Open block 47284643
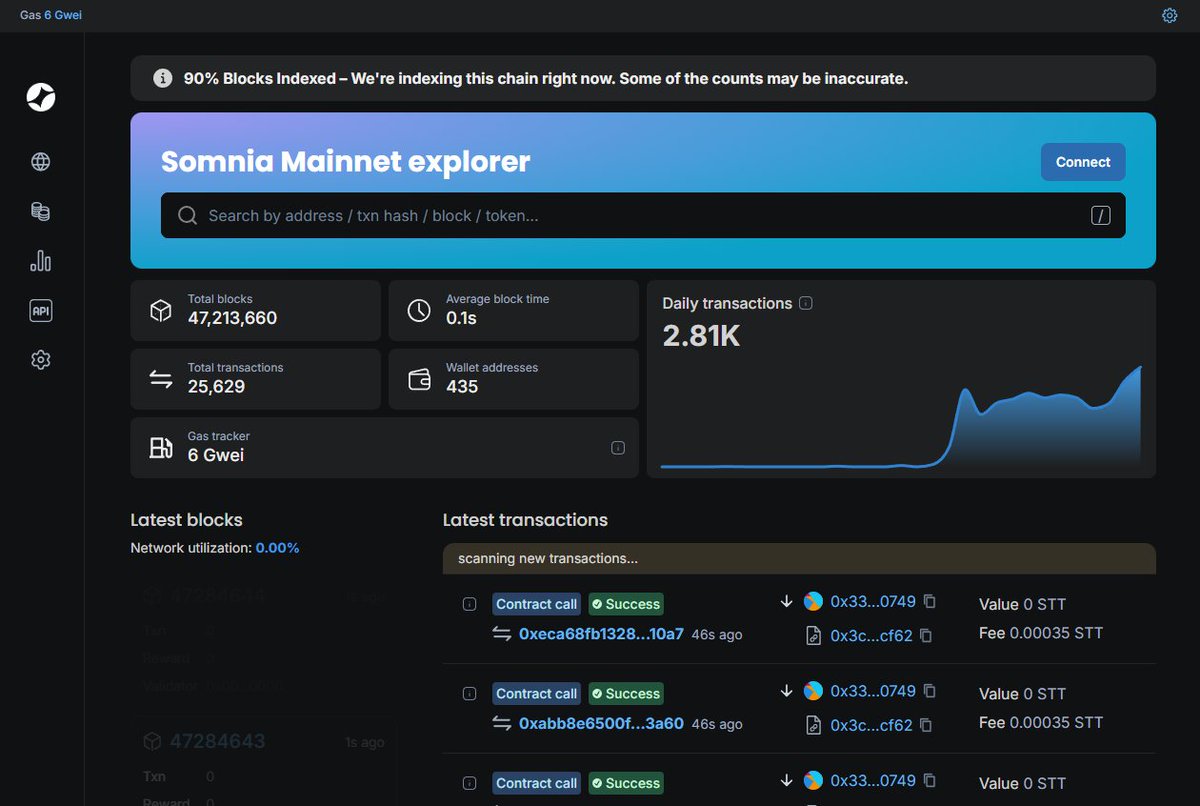 [x=217, y=741]
